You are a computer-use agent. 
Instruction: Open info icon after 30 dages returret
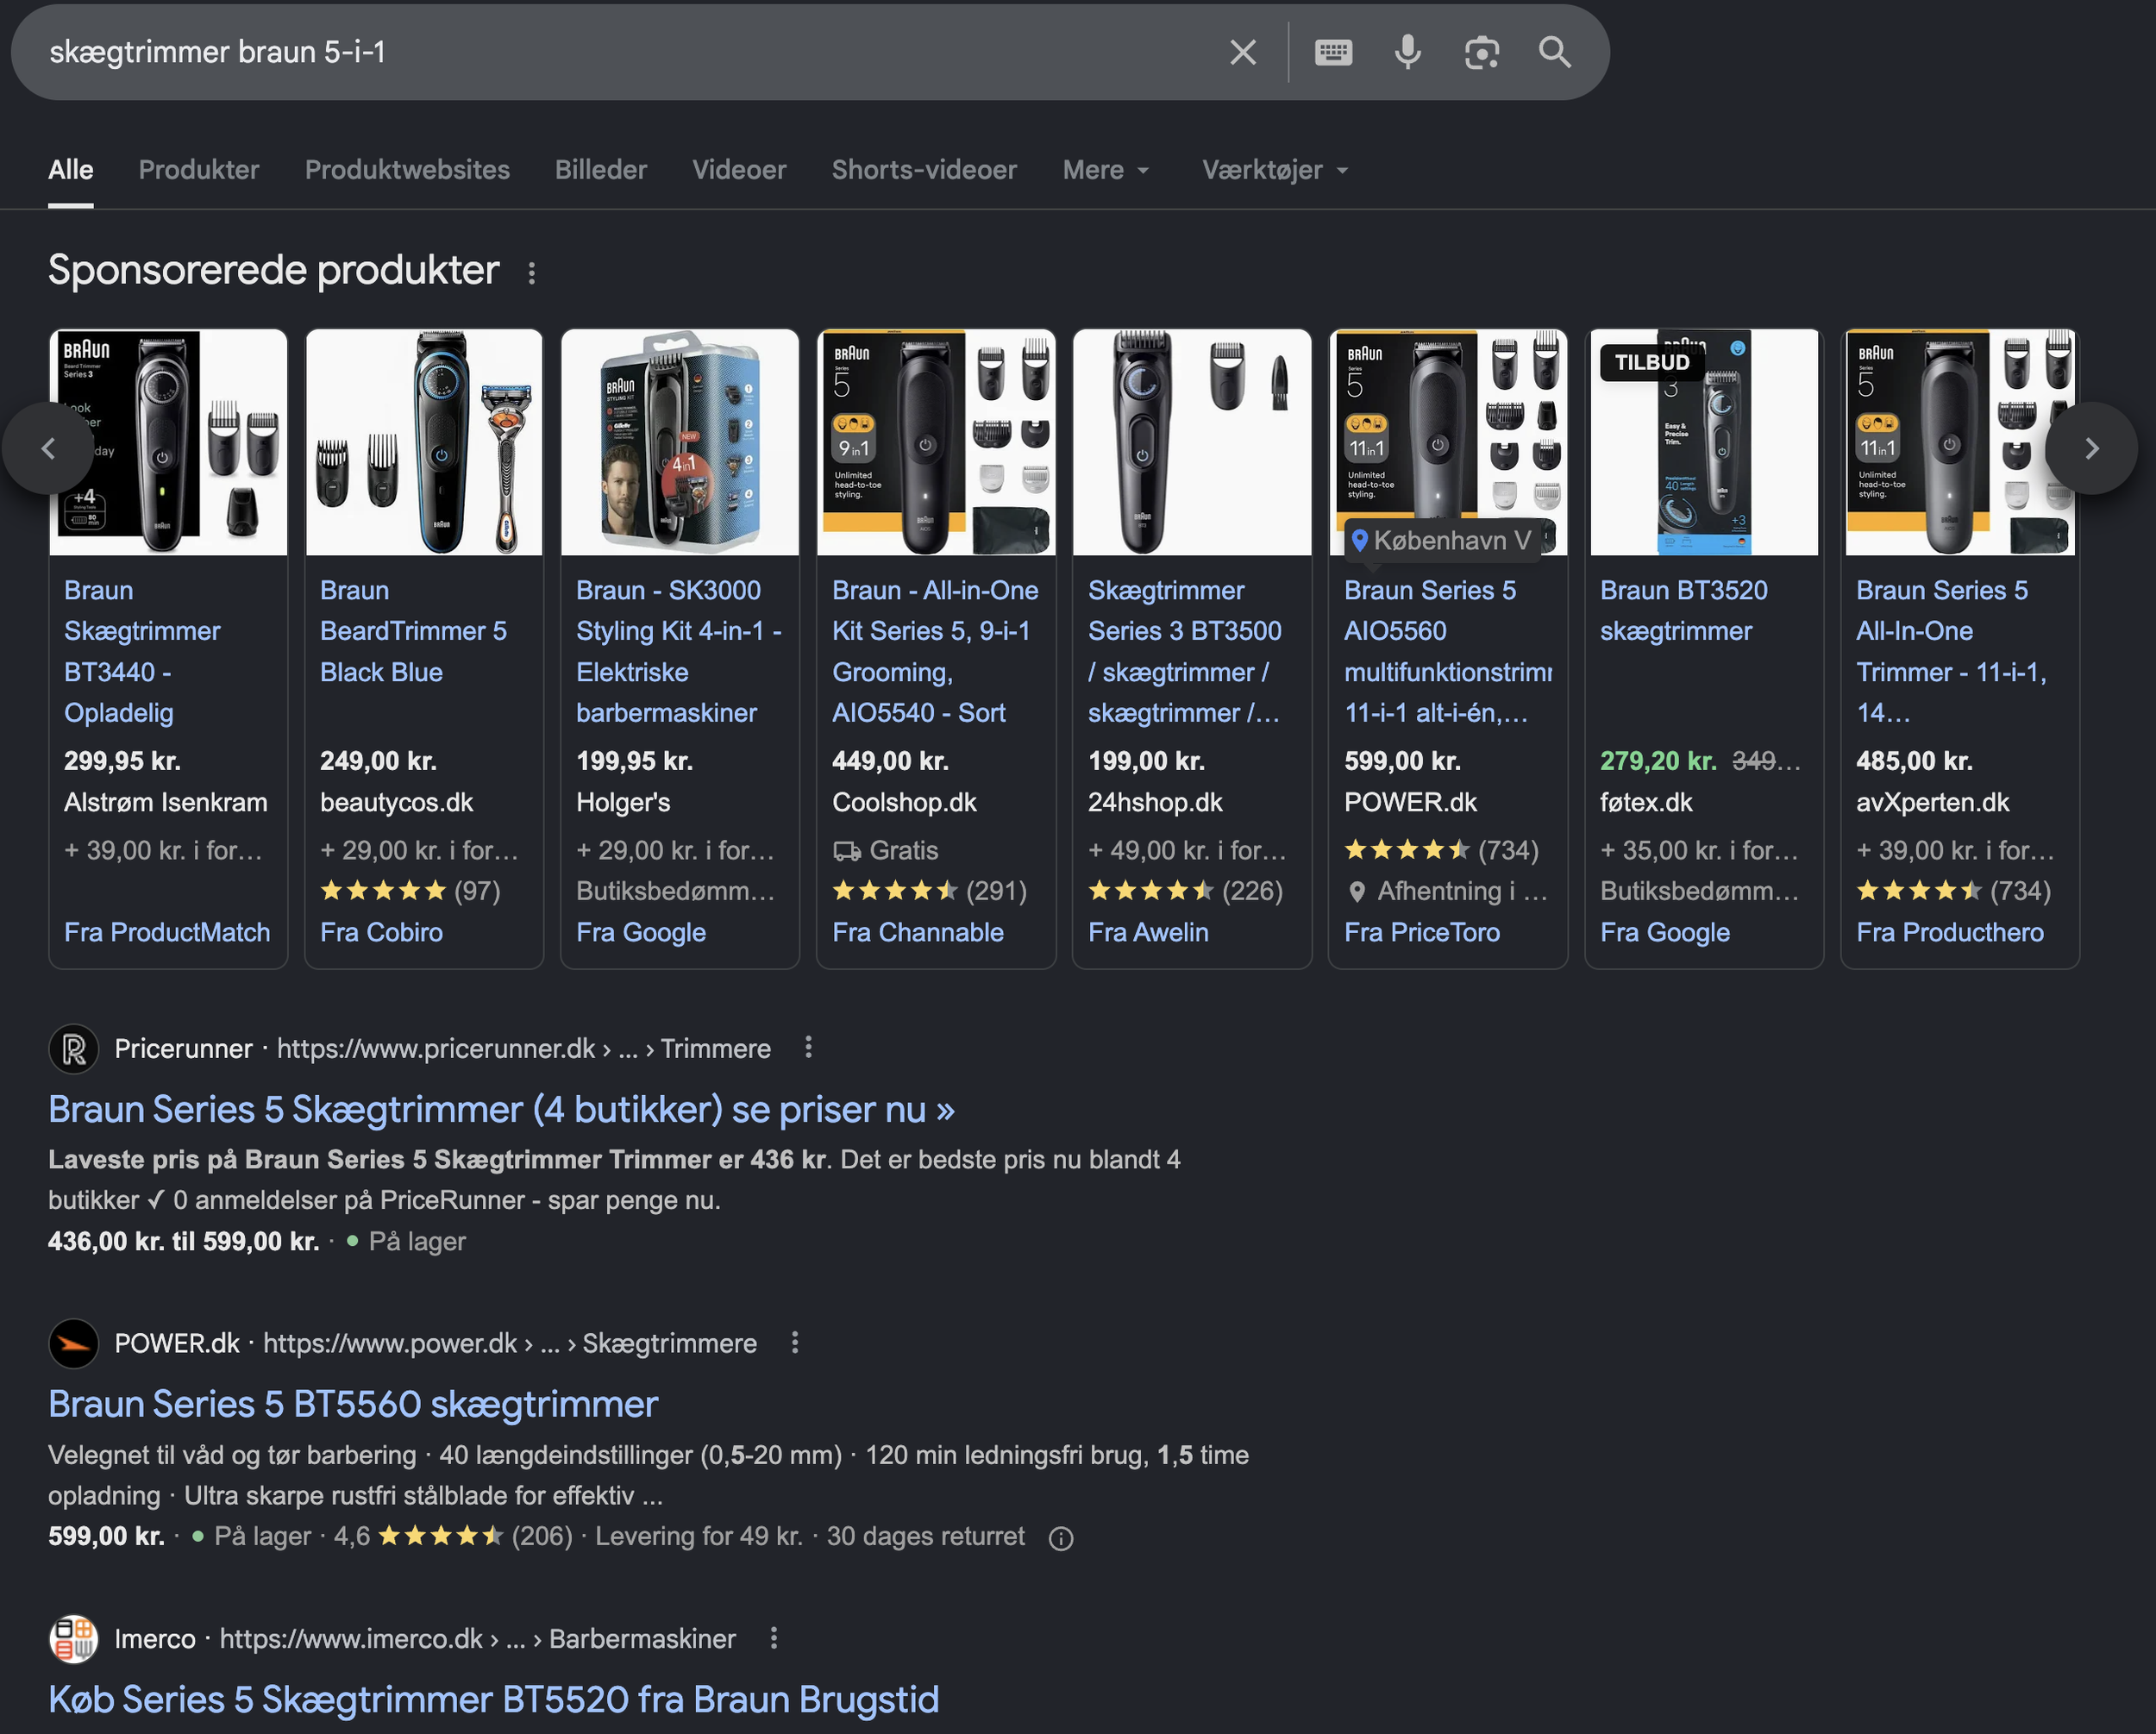pos(1060,1538)
